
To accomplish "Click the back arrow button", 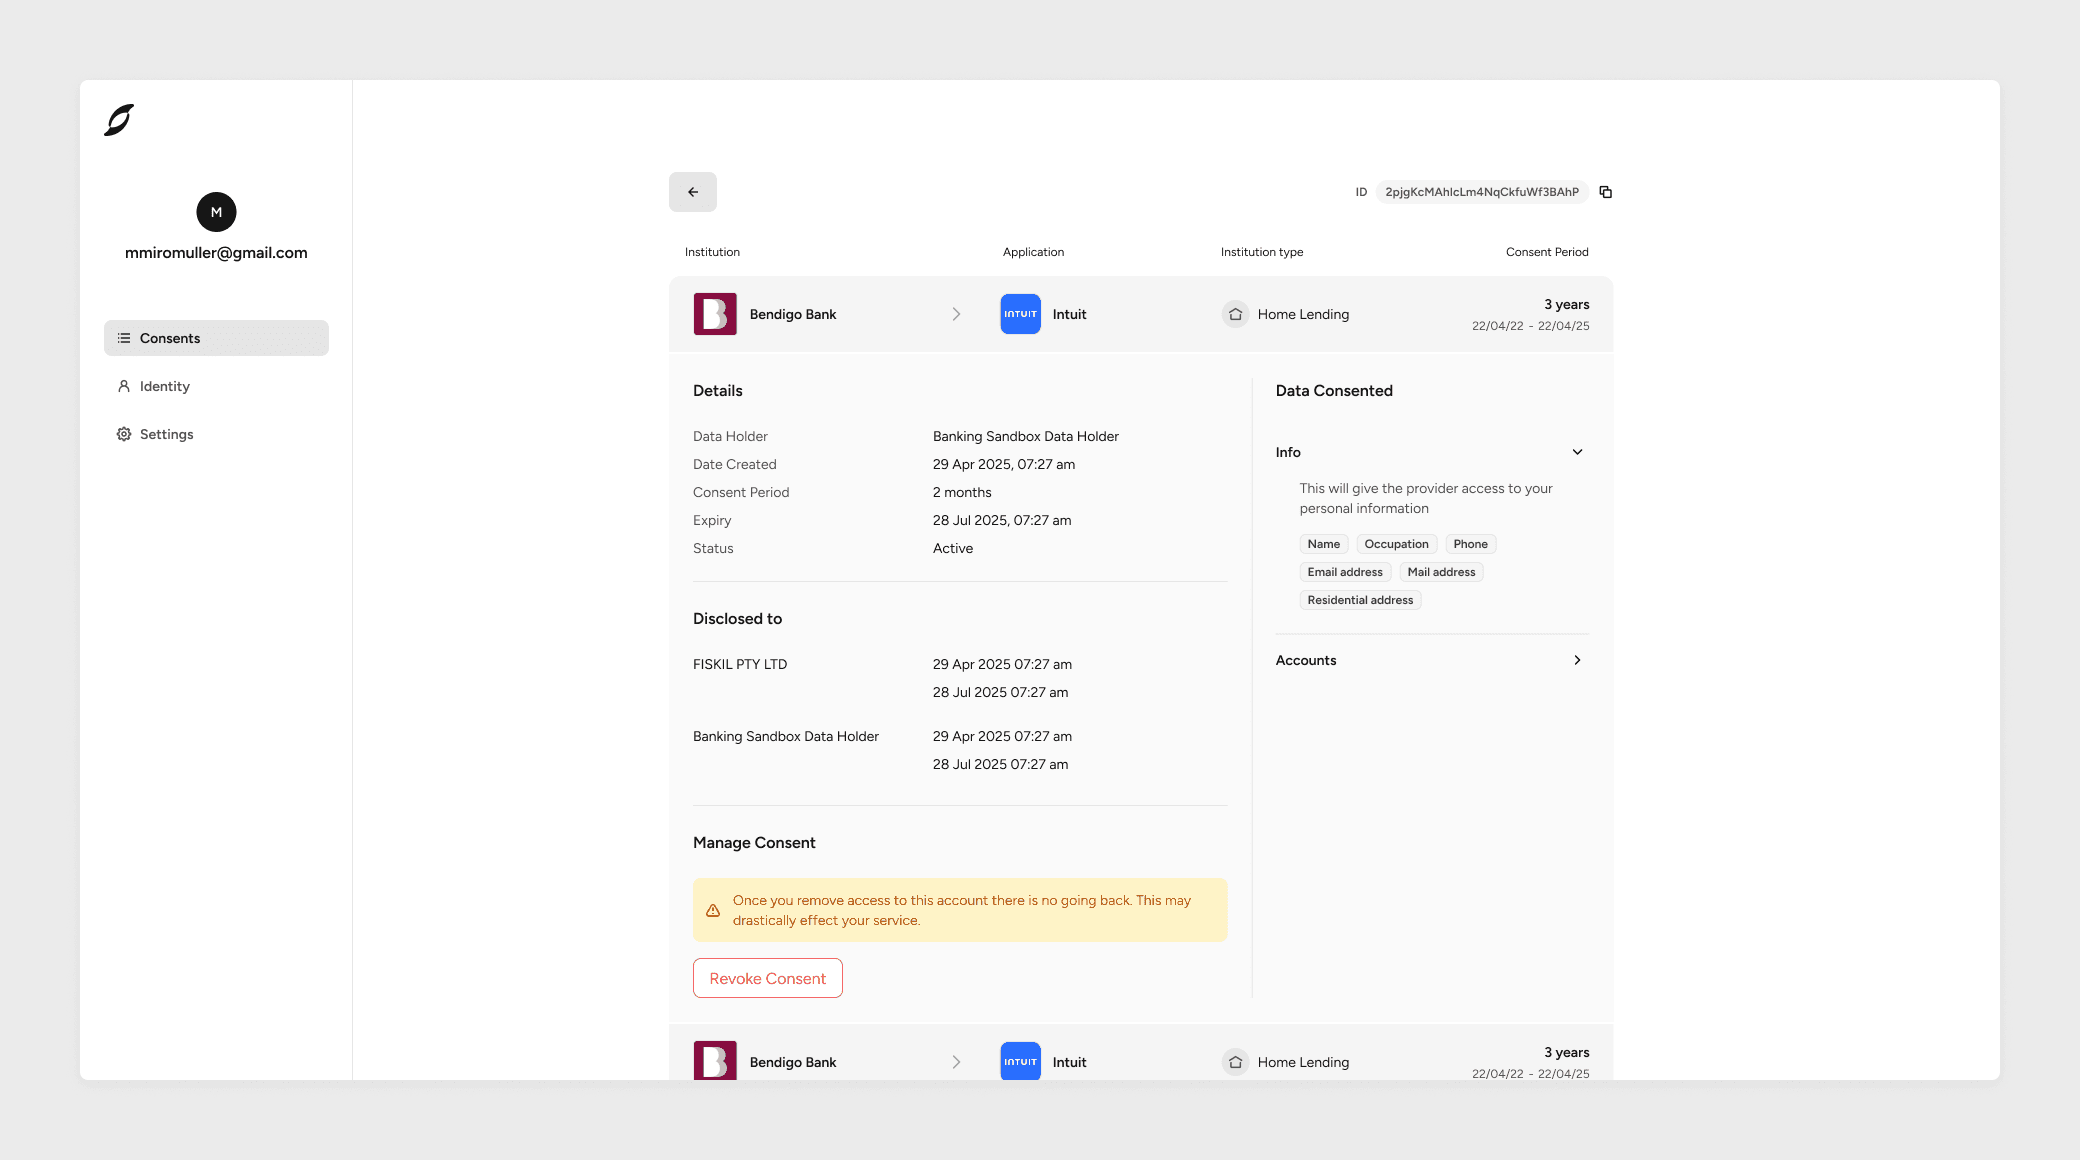I will 692,192.
